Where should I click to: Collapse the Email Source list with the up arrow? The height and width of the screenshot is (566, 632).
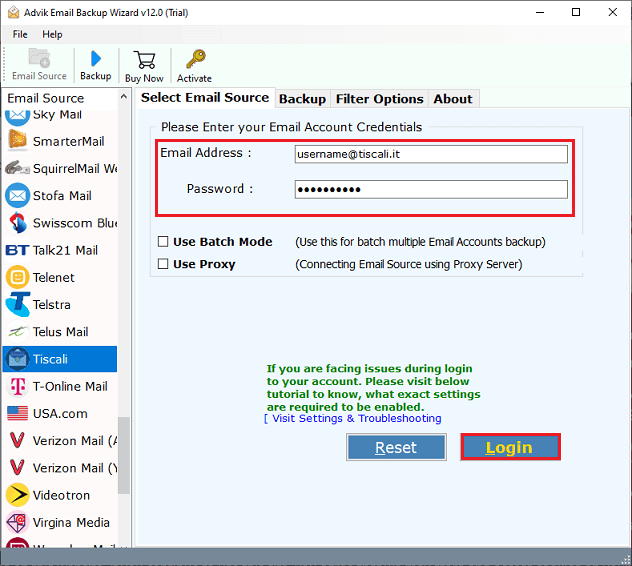pyautogui.click(x=124, y=97)
